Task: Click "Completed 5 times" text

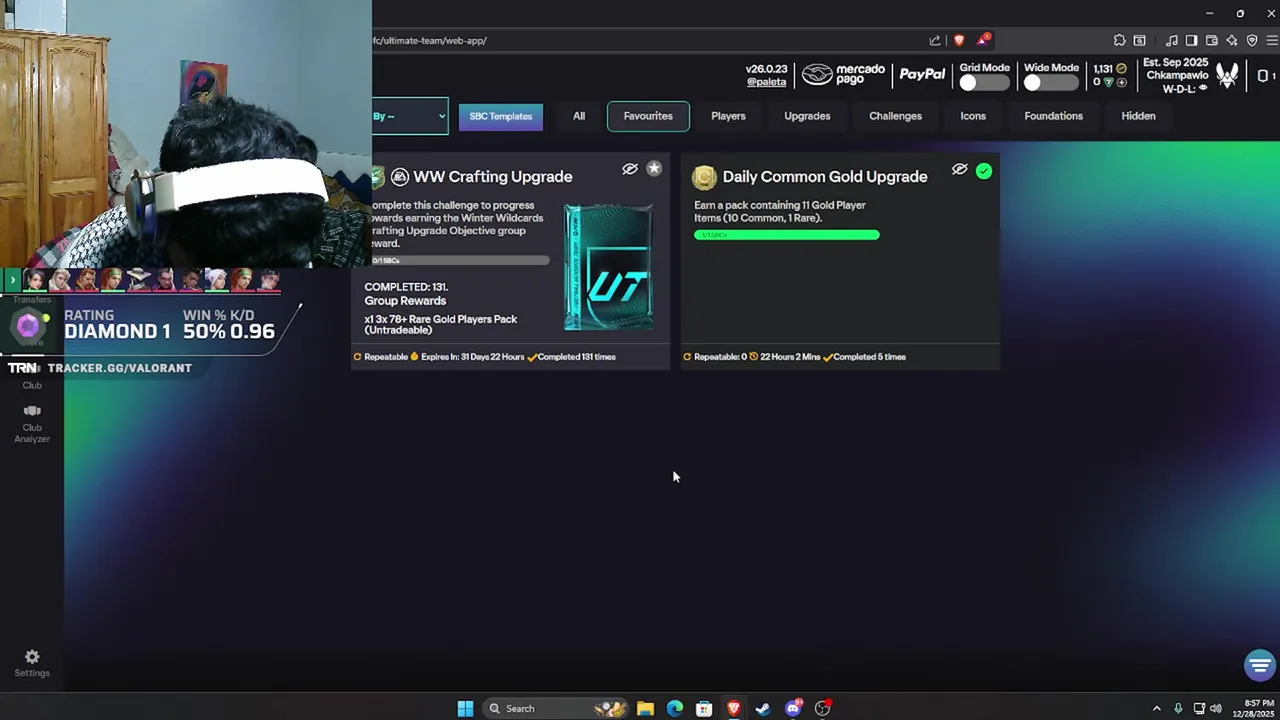Action: coord(869,357)
